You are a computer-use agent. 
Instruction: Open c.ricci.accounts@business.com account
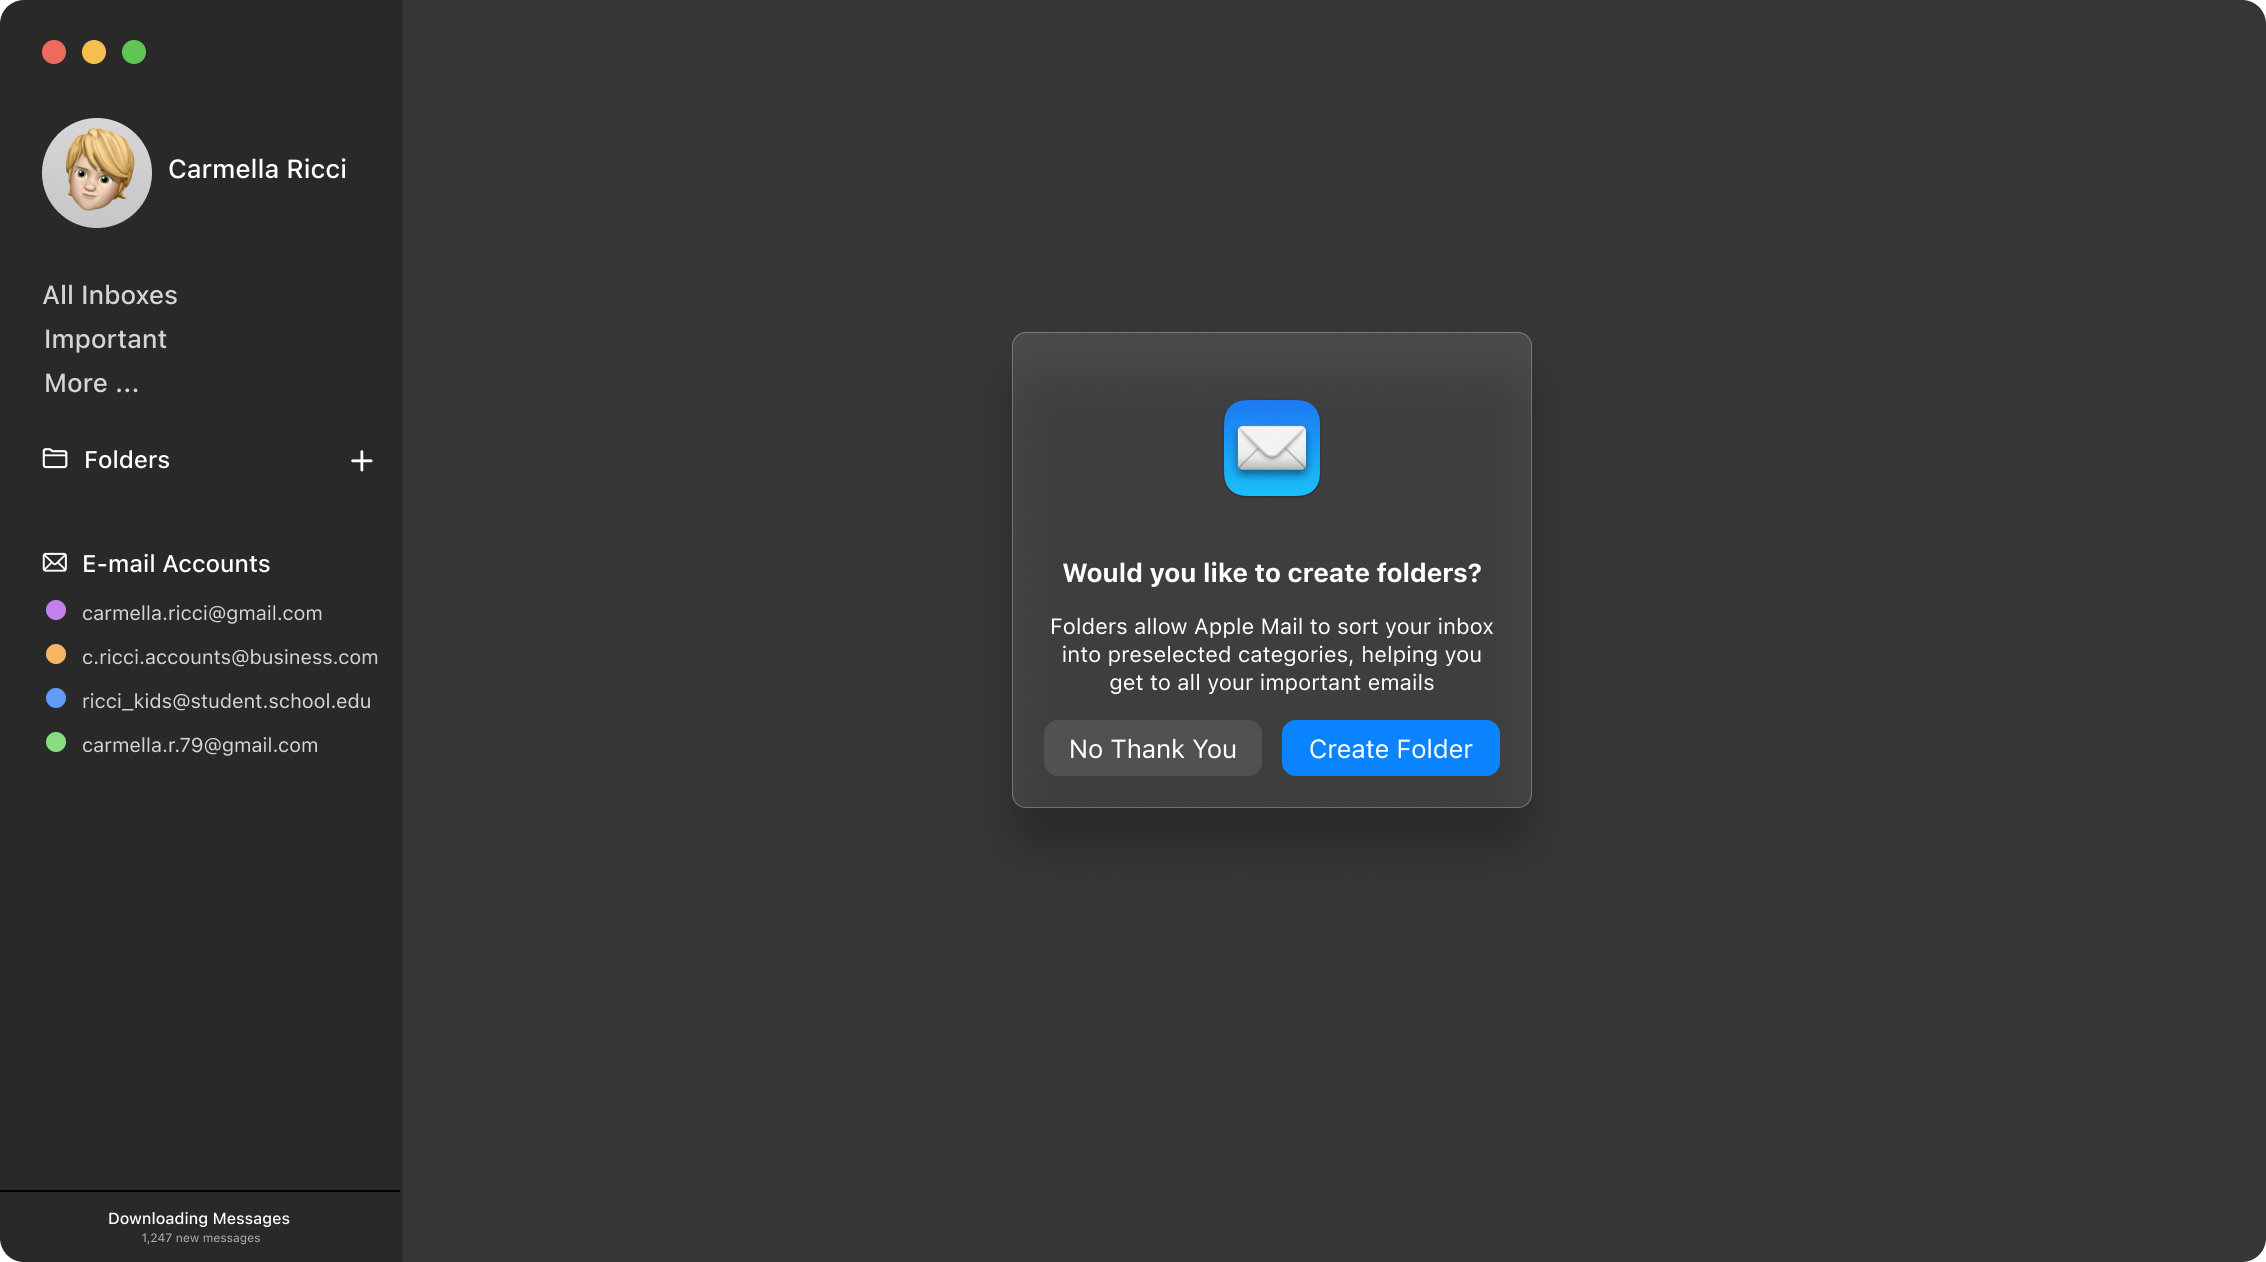pyautogui.click(x=230, y=657)
